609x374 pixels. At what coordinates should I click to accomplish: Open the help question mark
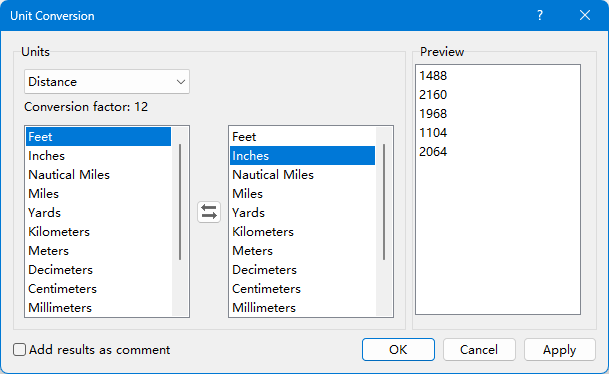pyautogui.click(x=540, y=16)
